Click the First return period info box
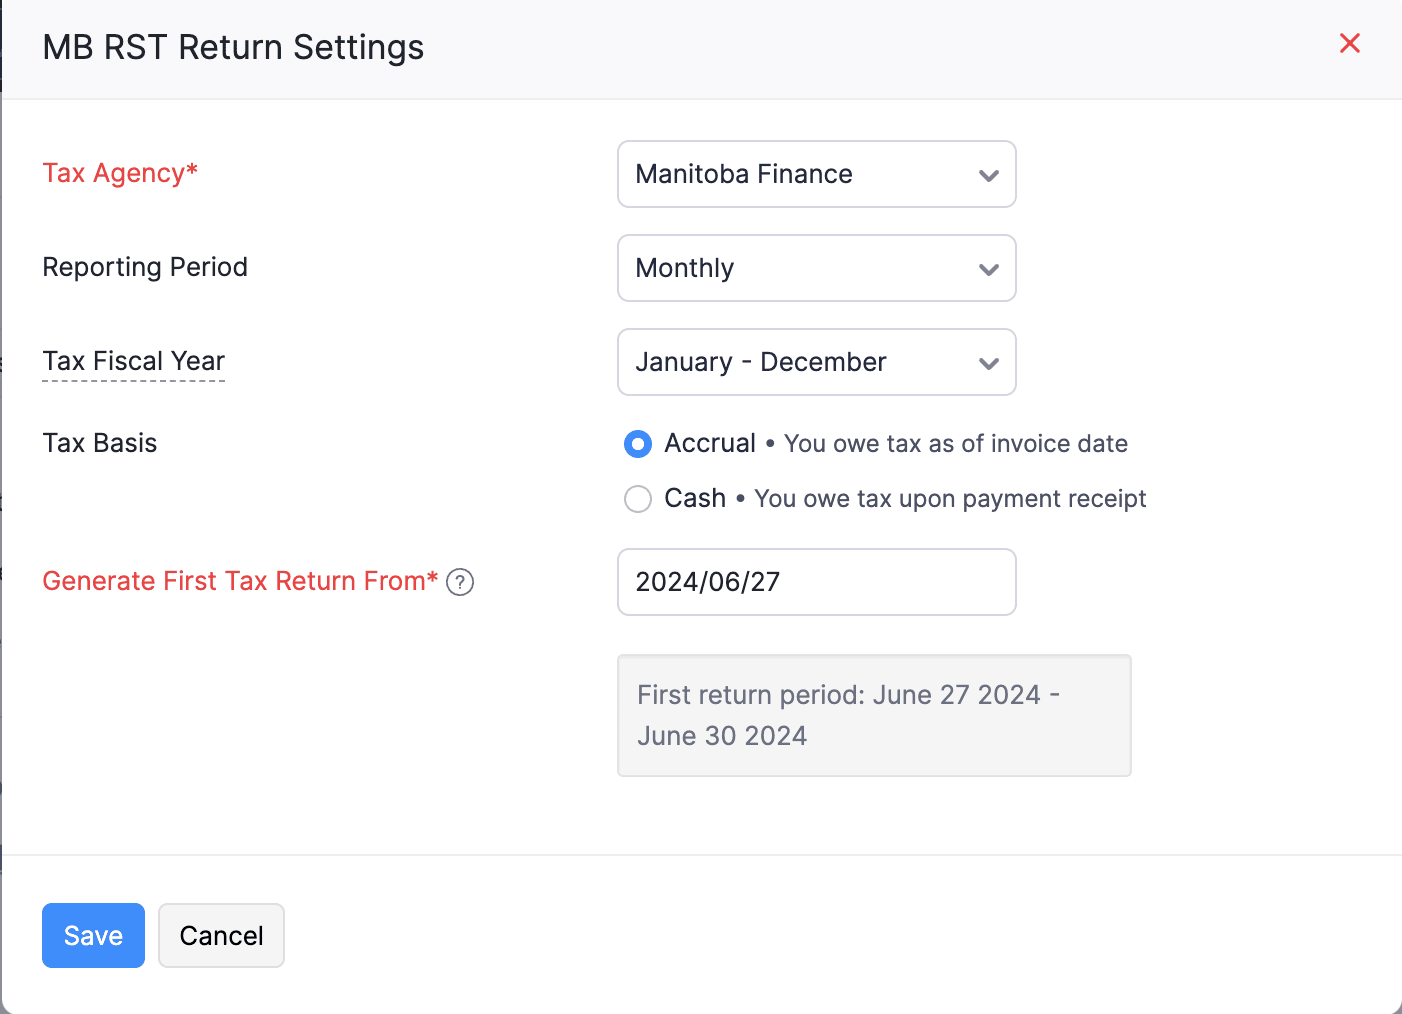Image resolution: width=1402 pixels, height=1014 pixels. (874, 716)
